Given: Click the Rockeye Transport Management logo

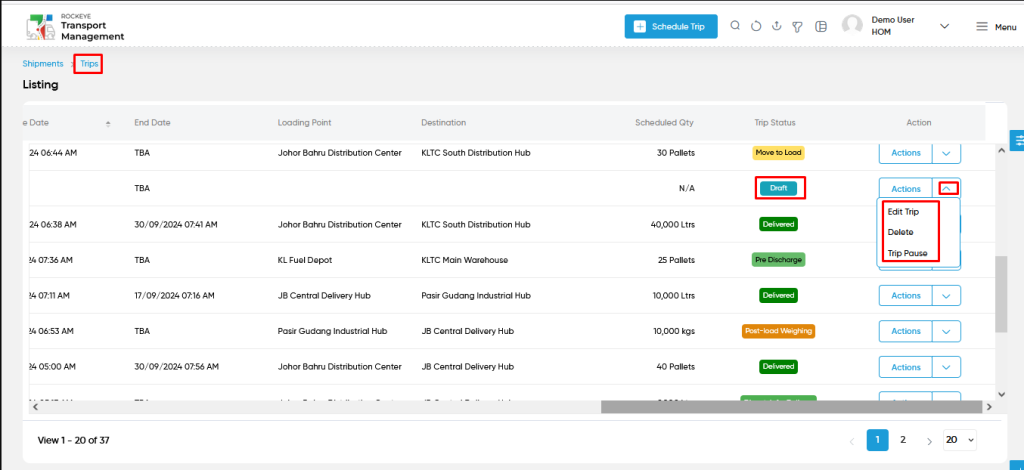Looking at the screenshot, I should click(75, 27).
